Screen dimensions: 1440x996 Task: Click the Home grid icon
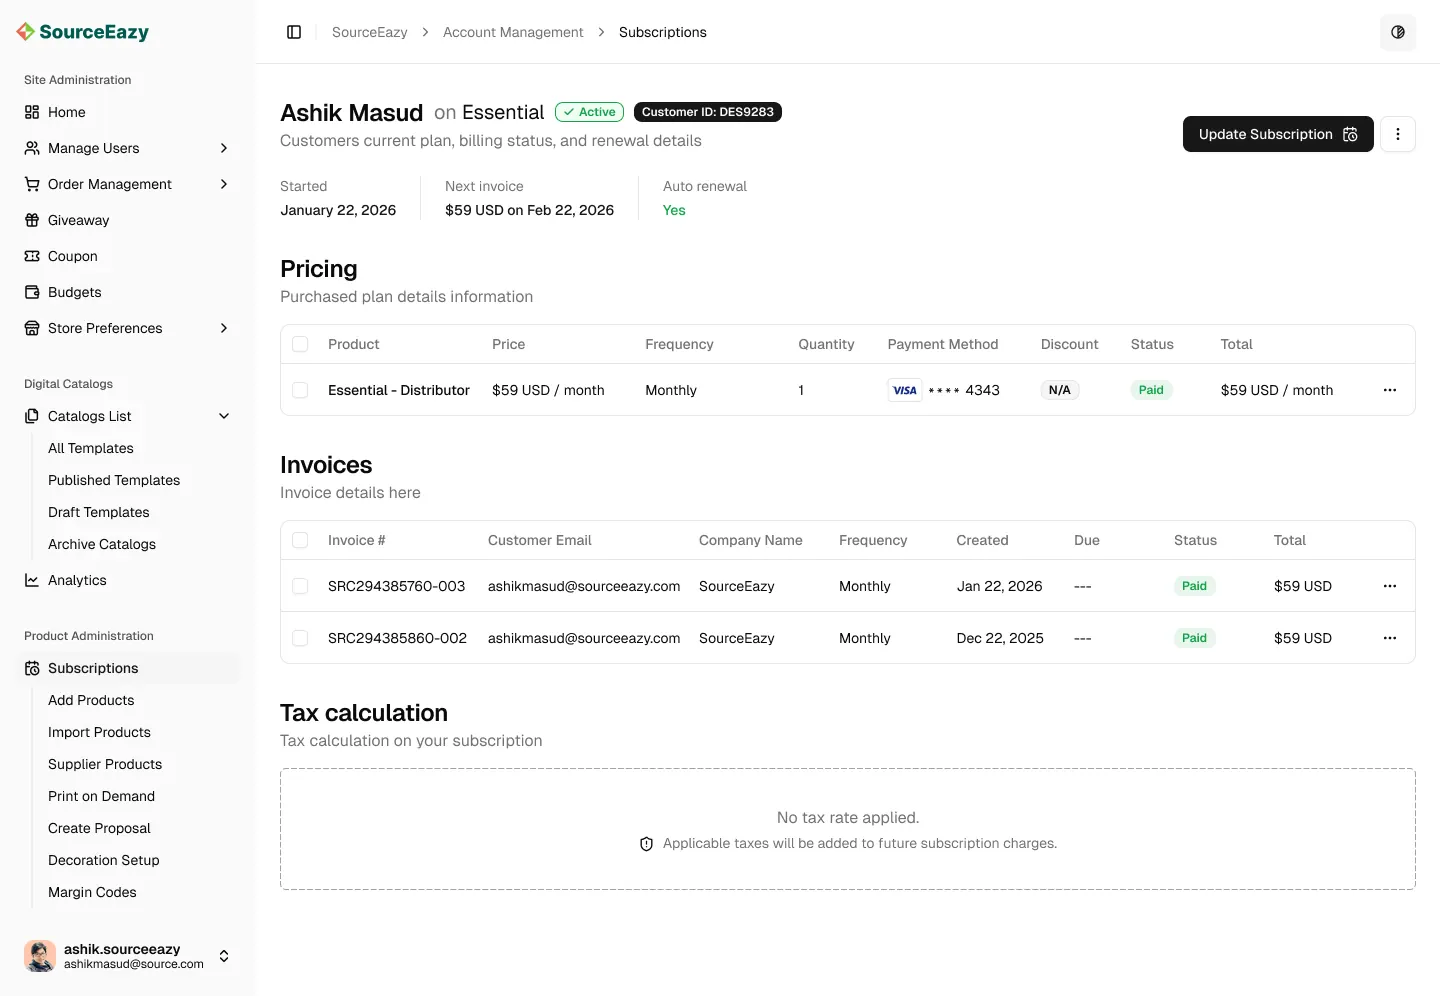pos(32,112)
